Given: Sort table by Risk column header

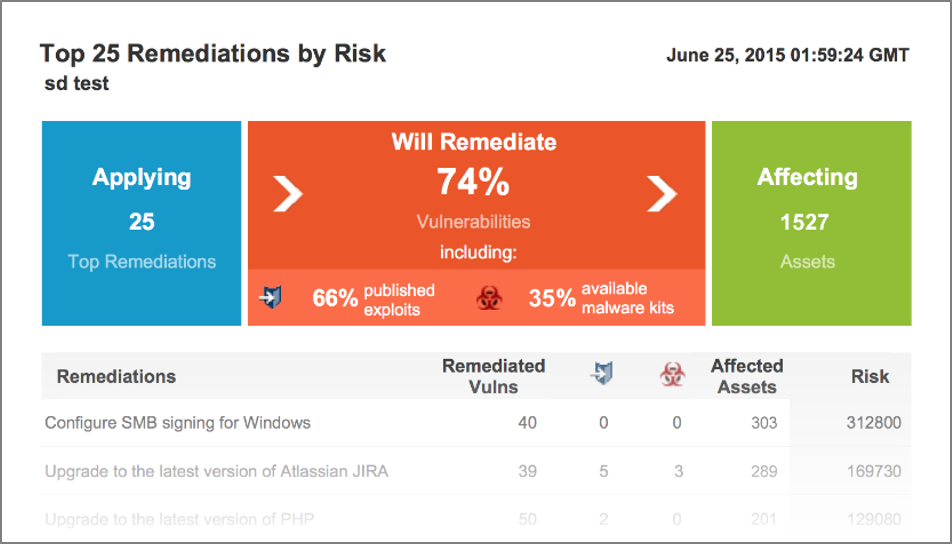Looking at the screenshot, I should pos(869,376).
